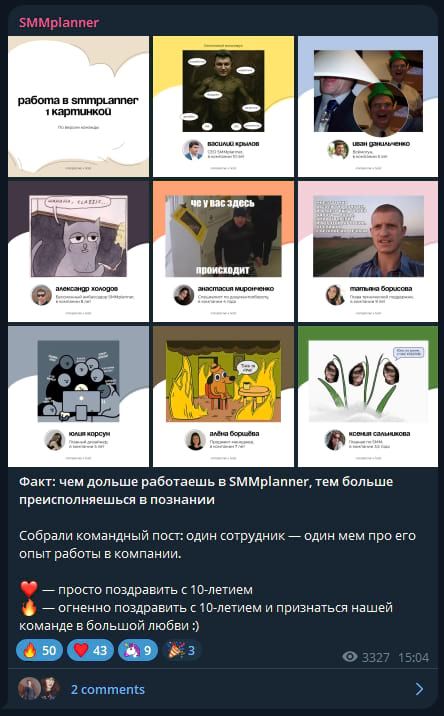
Task: Click the 15:04 message timestamp
Action: 413,658
